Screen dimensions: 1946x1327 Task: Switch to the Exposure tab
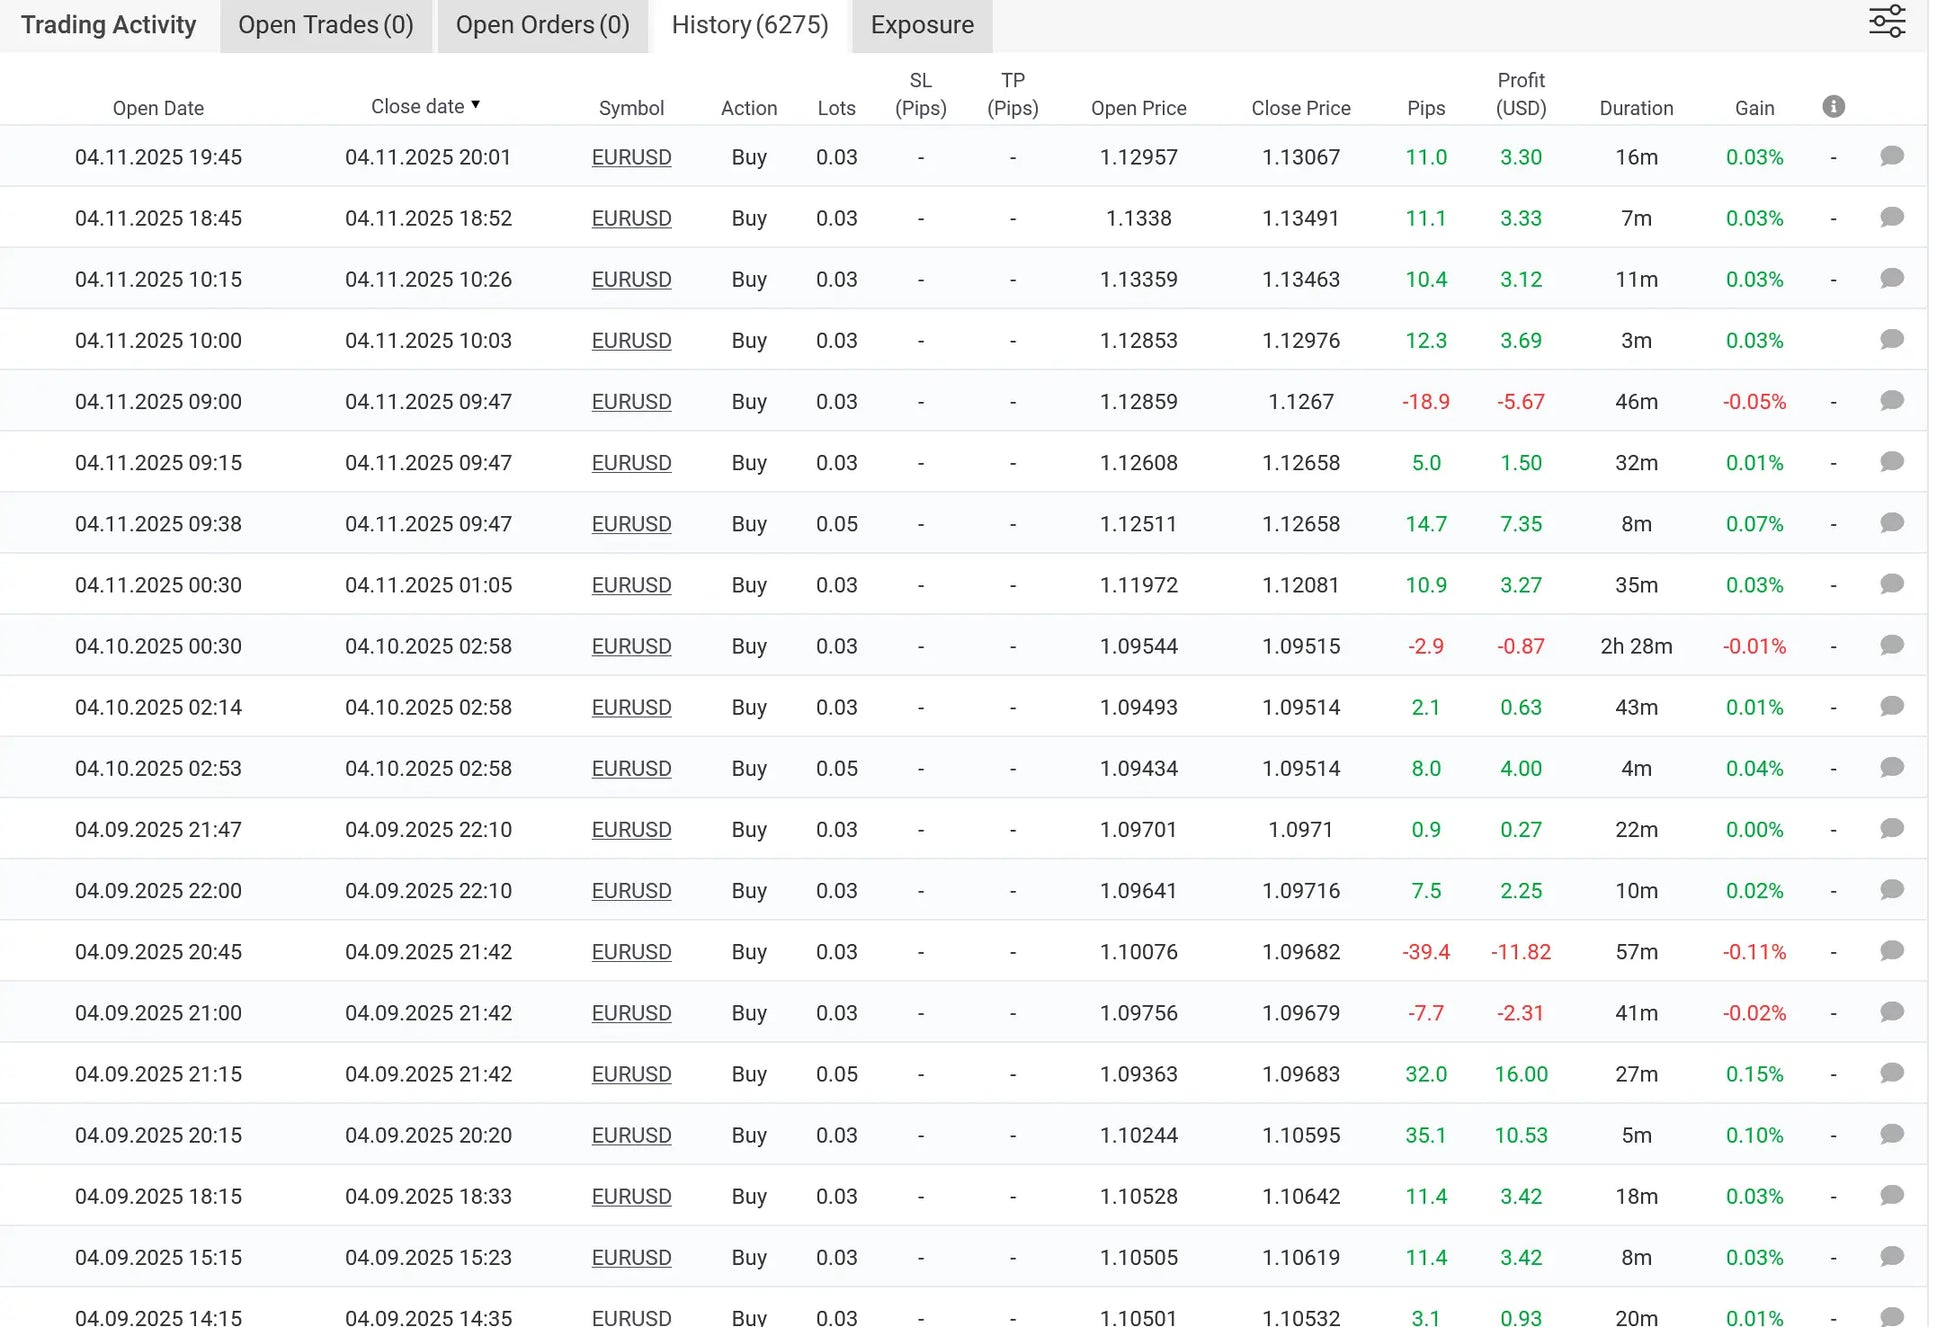[x=922, y=25]
